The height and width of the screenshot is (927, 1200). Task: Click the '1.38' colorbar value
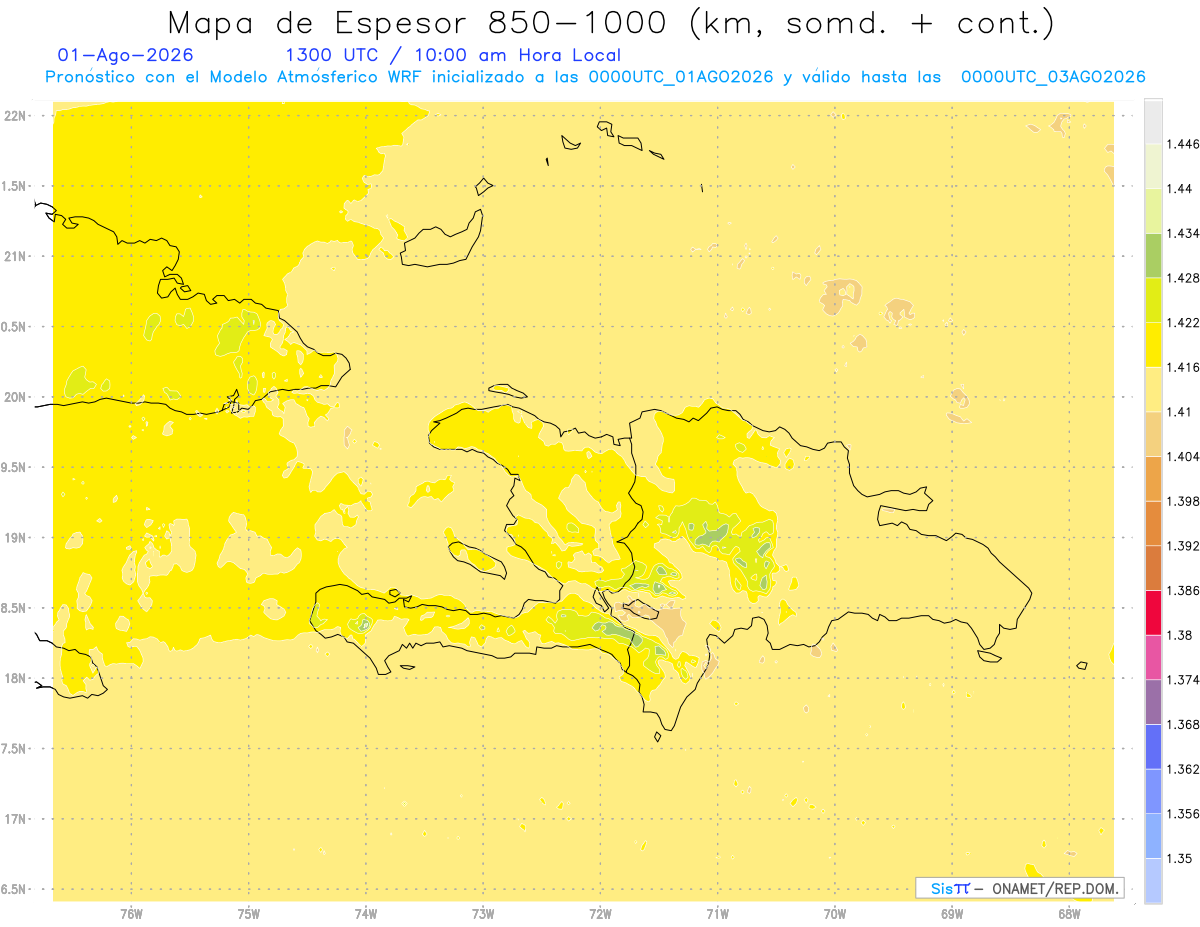coord(1179,635)
